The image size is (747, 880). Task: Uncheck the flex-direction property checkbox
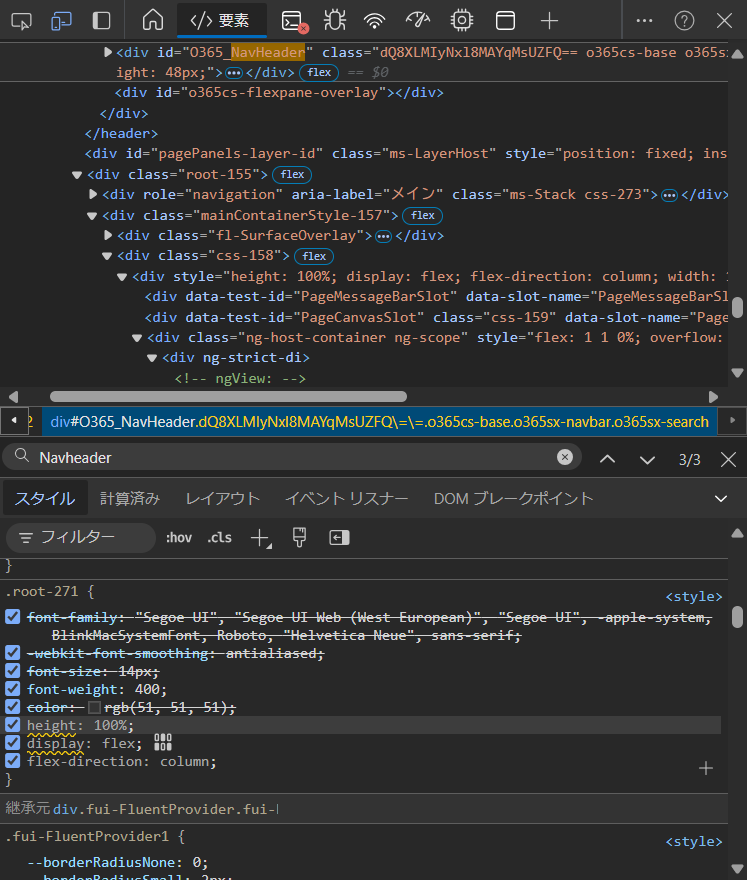[x=13, y=761]
